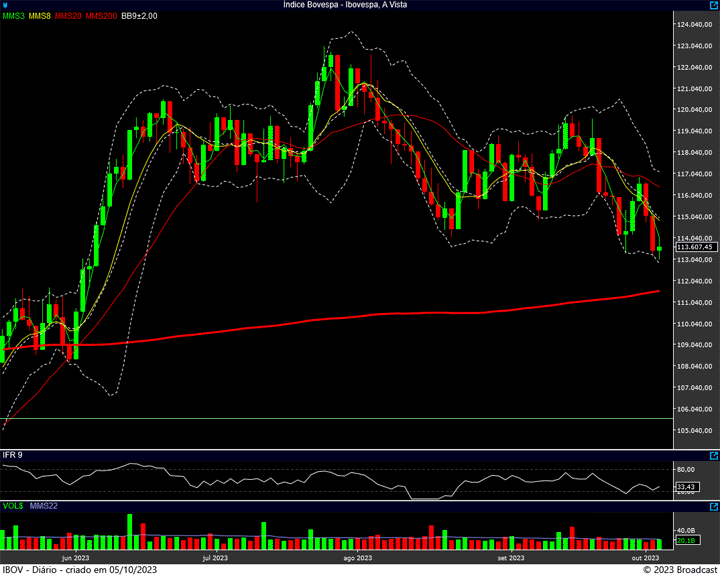Pop out the main price chart window
Viewport: 720px width, 575px height.
pos(713,5)
